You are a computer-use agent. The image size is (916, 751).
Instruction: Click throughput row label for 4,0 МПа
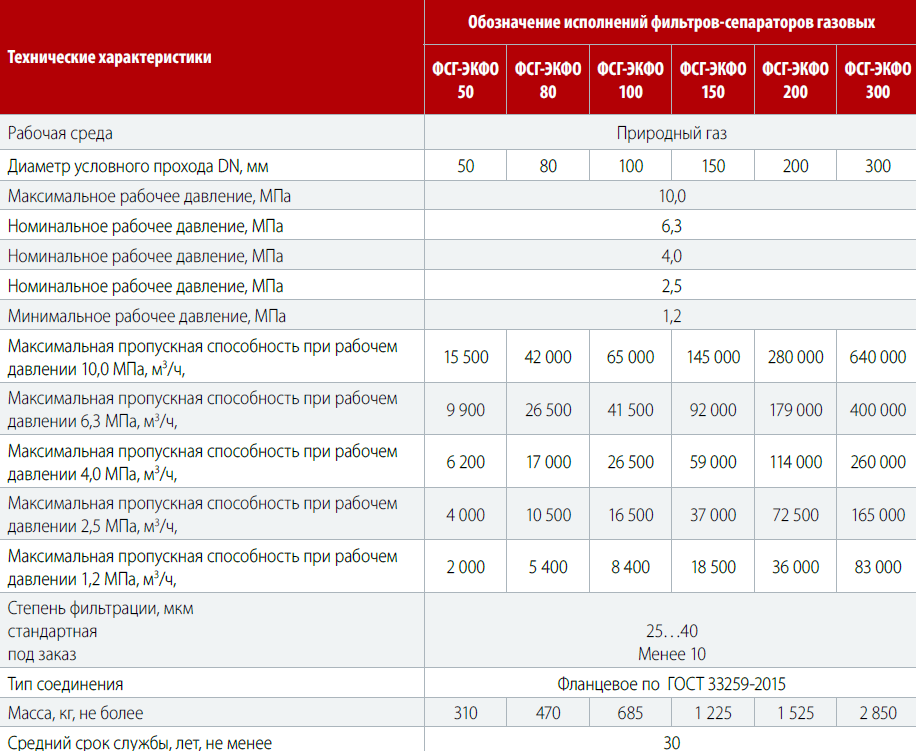(x=202, y=463)
